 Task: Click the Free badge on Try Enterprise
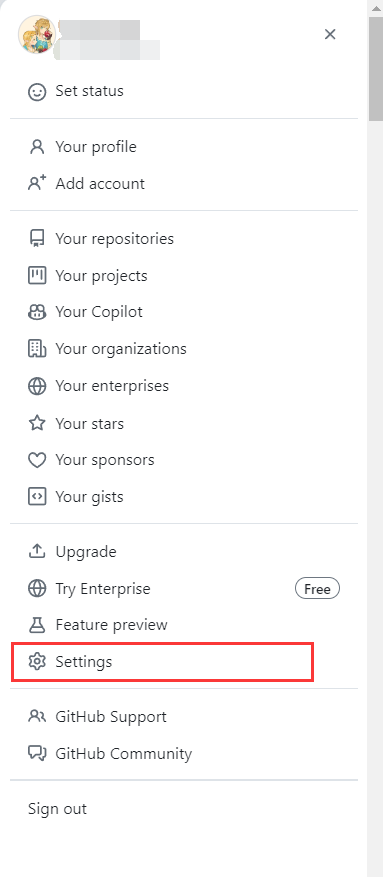317,588
